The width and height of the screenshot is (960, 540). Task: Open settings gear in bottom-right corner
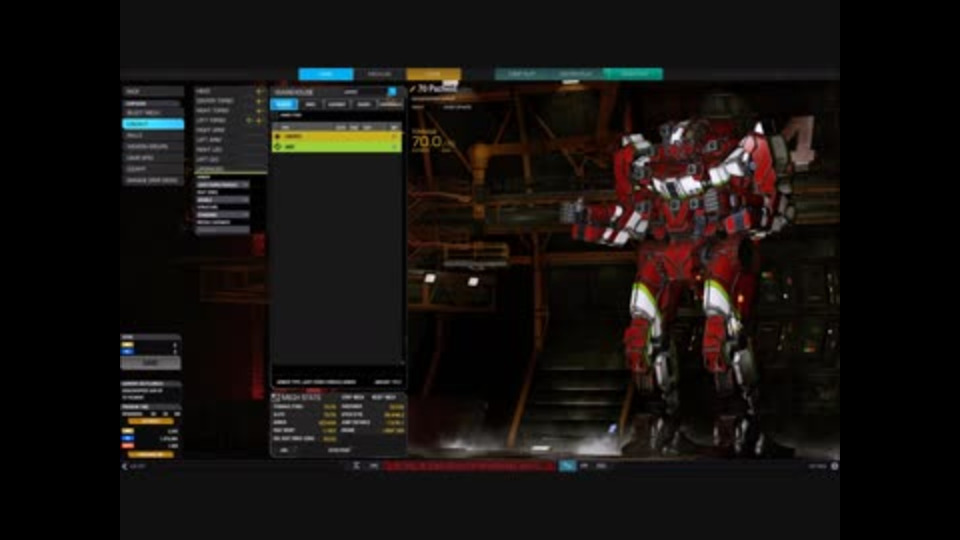point(834,467)
